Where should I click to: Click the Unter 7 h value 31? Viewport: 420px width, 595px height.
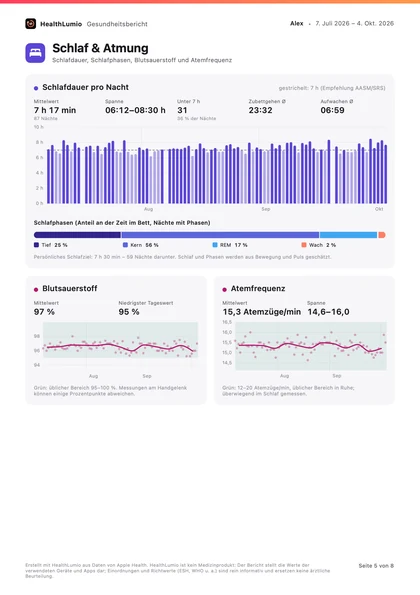[182, 110]
